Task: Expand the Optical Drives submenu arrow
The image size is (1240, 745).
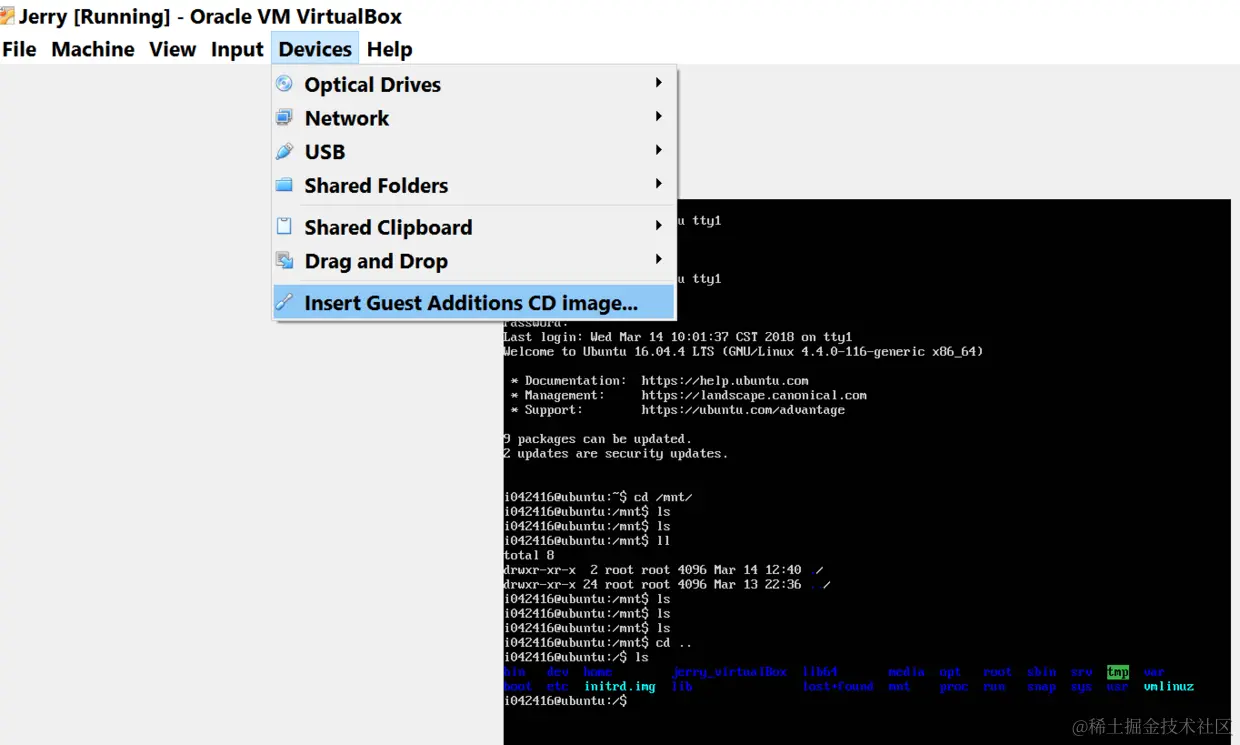Action: coord(658,83)
